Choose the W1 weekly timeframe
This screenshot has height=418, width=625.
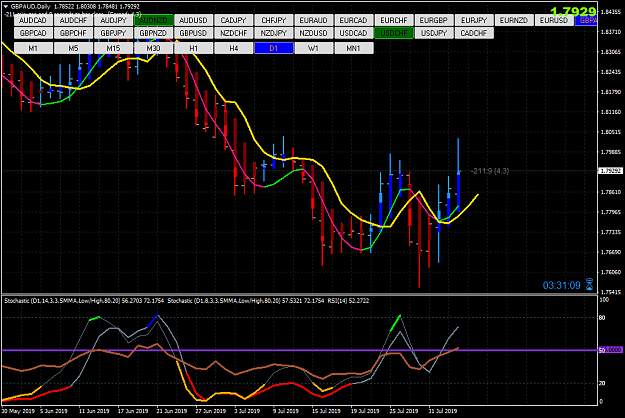coord(314,48)
